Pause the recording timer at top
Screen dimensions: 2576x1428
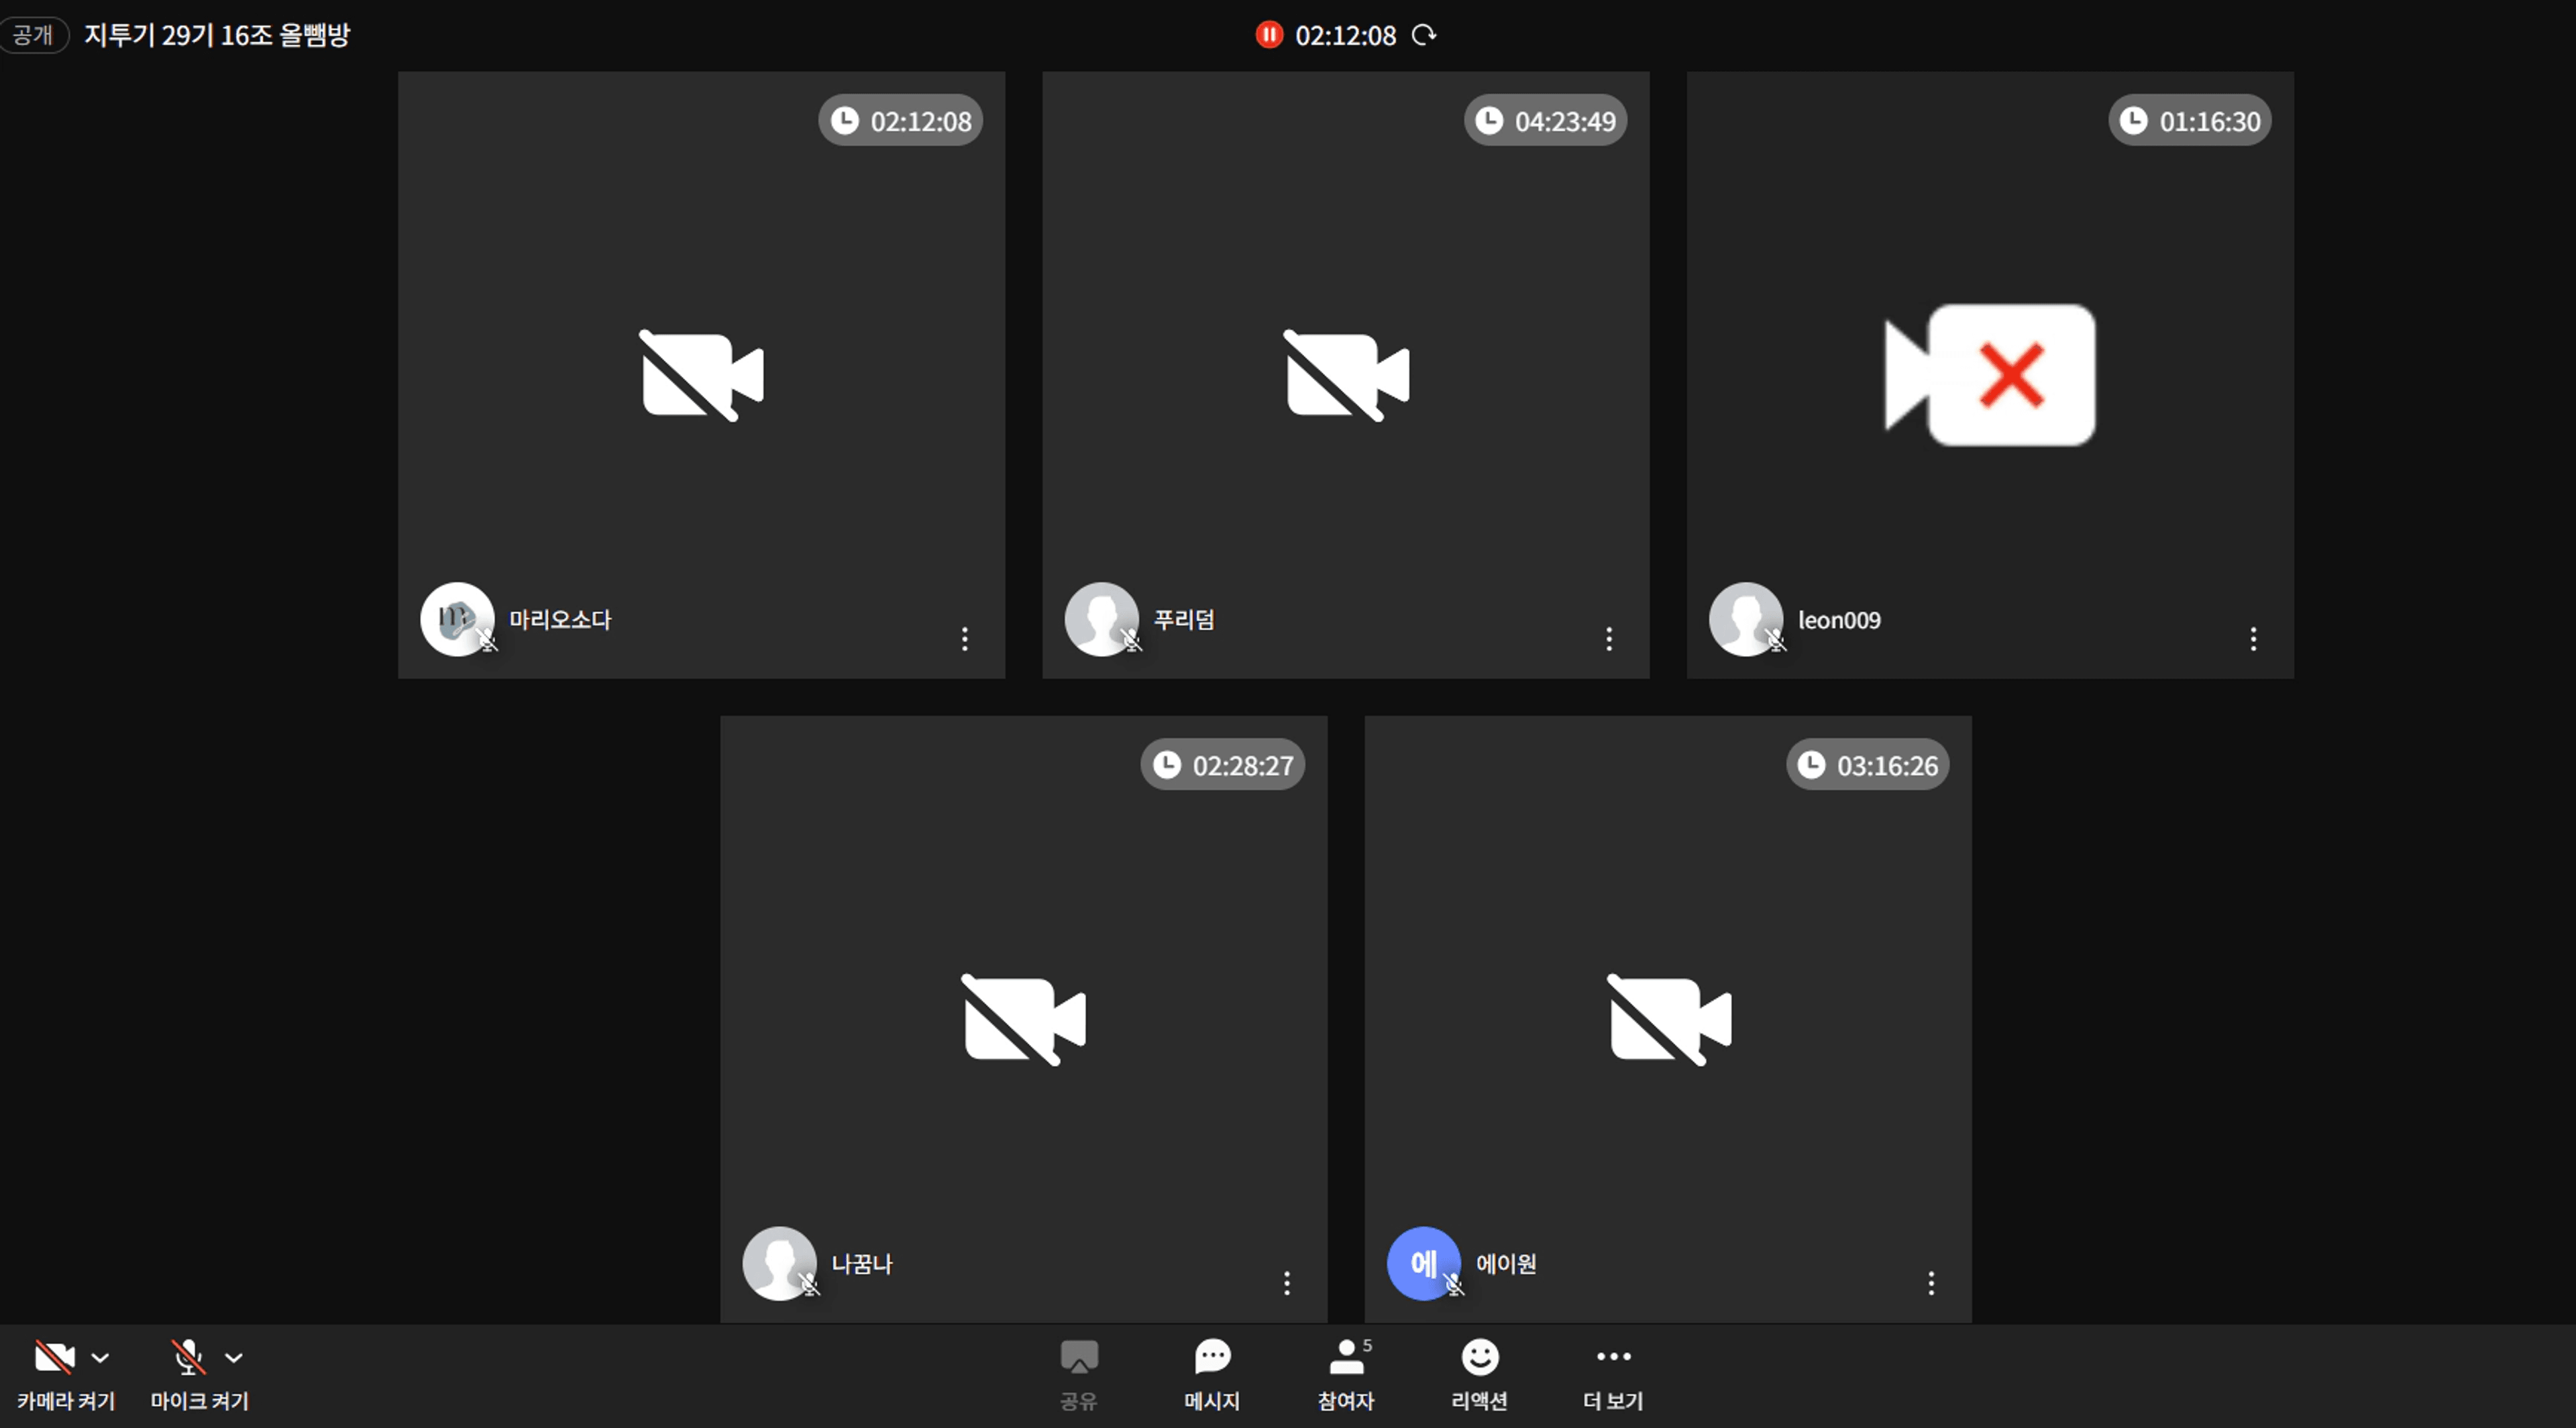(x=1269, y=35)
